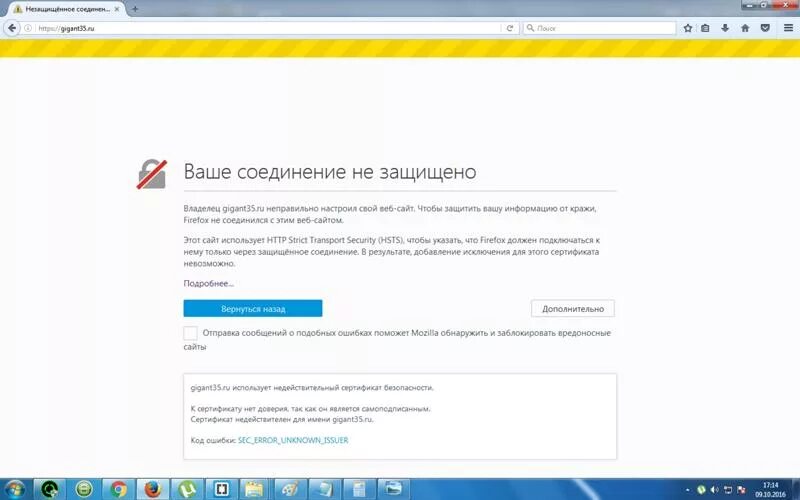Bookmark this page with the star icon
The image size is (800, 500).
click(x=688, y=28)
